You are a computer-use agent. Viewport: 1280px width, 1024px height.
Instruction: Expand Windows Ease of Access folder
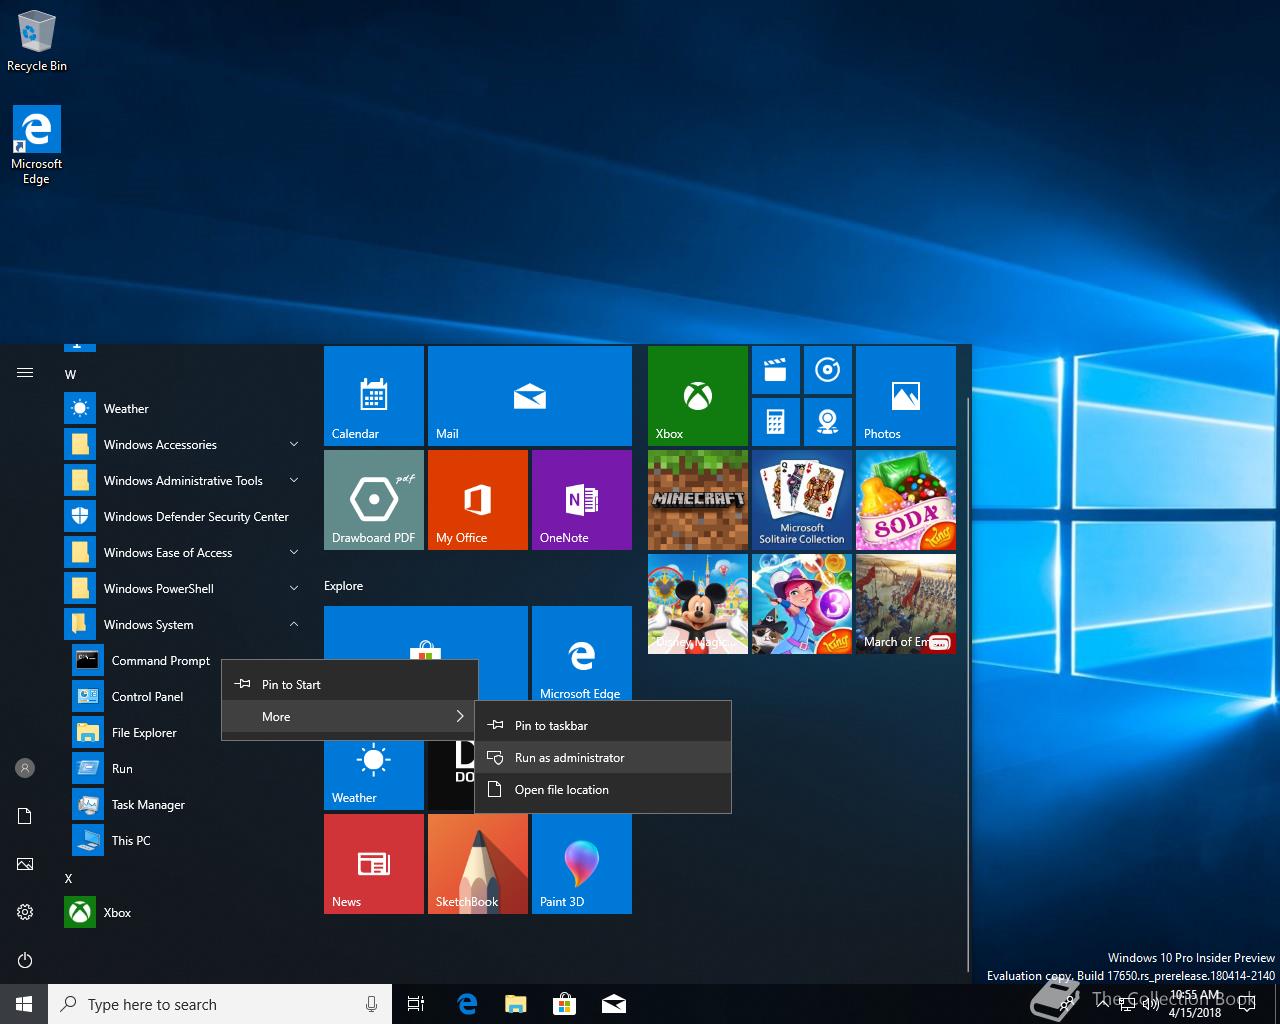coord(184,553)
